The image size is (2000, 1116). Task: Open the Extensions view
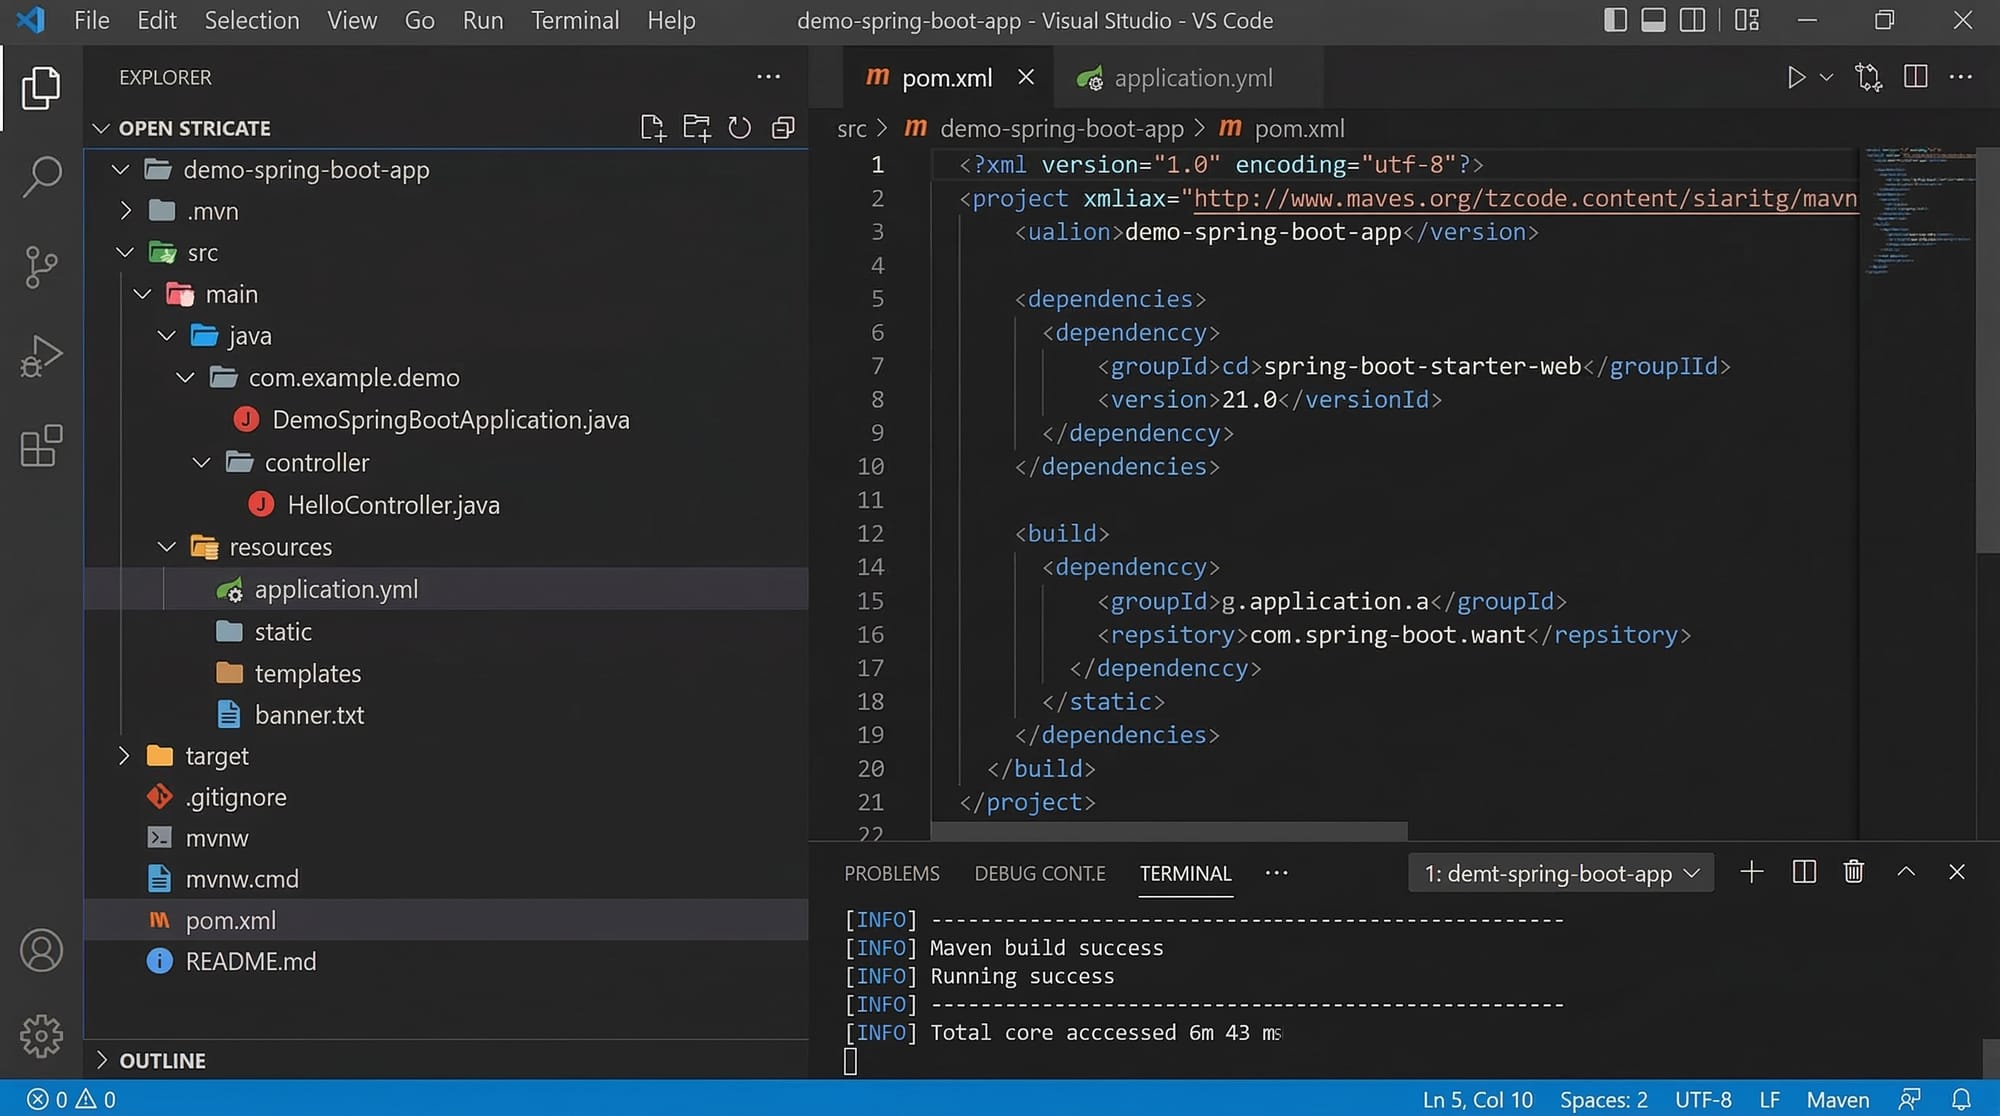tap(41, 446)
